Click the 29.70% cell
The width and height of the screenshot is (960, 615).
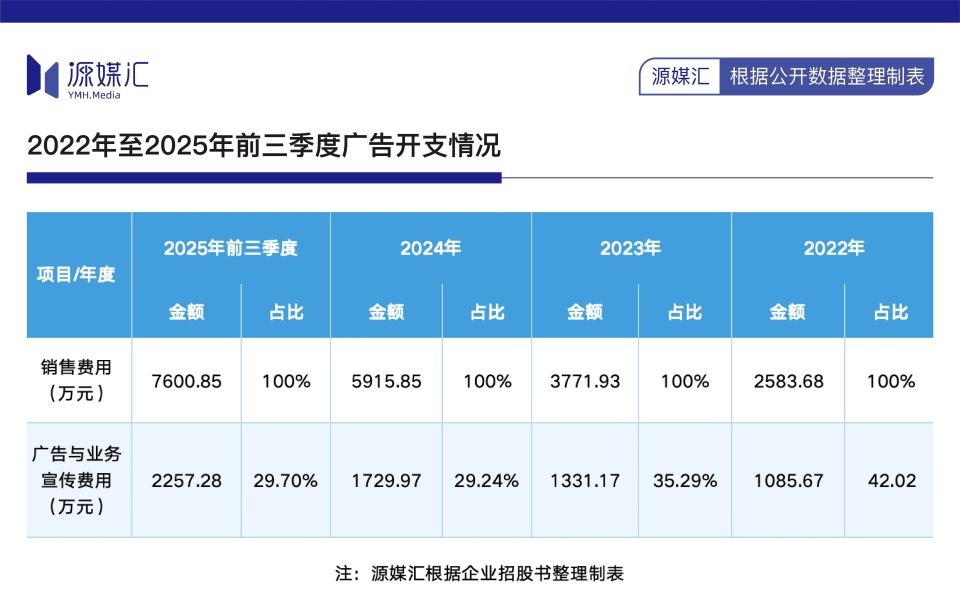(x=285, y=481)
